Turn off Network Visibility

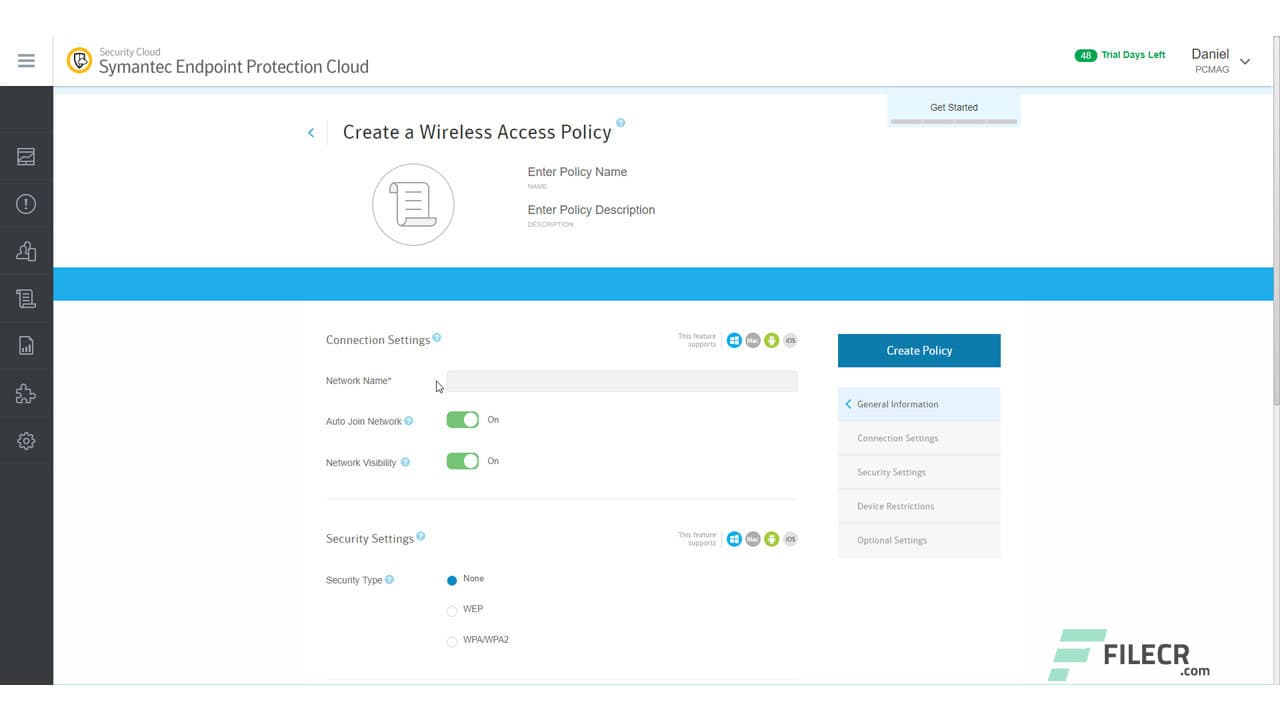tap(462, 460)
